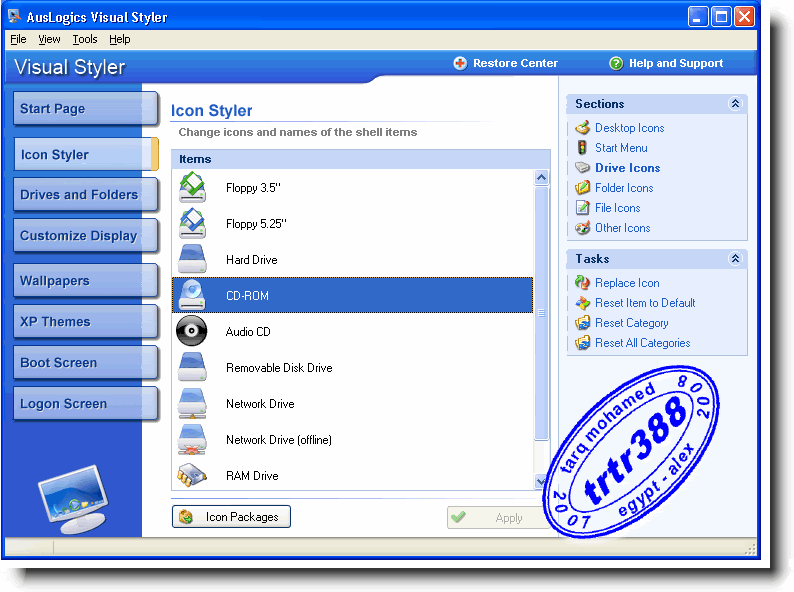Click the Floppy 3.5" drive icon
The image size is (794, 592).
(192, 187)
